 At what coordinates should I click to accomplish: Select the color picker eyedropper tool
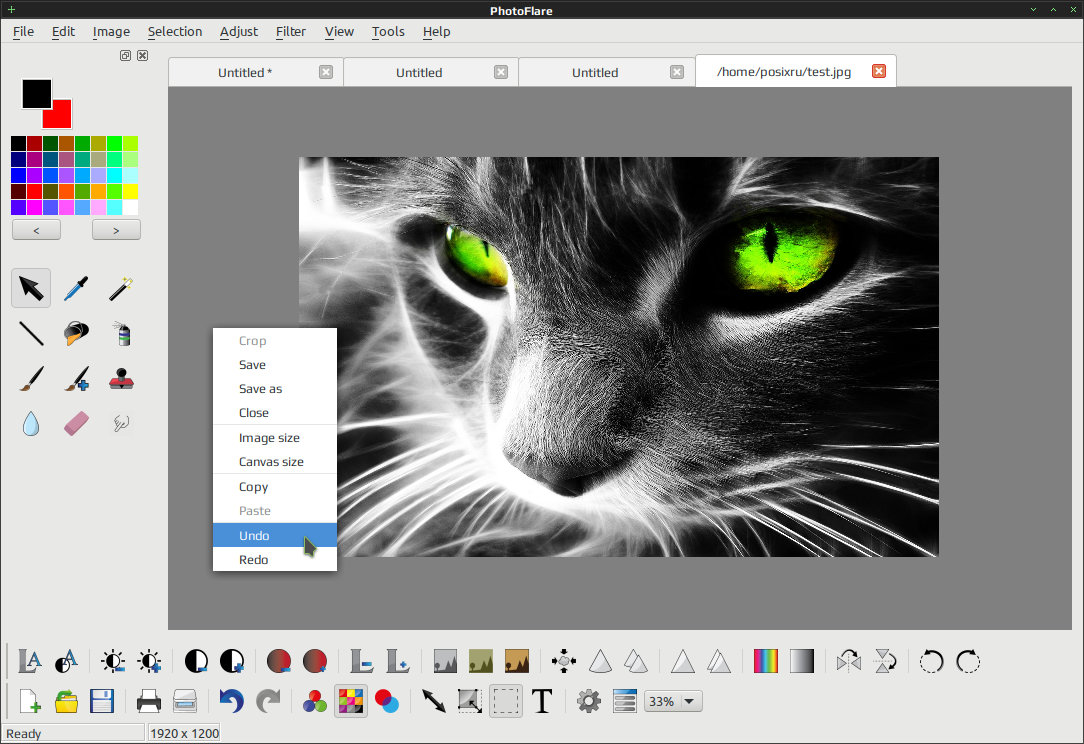point(76,288)
